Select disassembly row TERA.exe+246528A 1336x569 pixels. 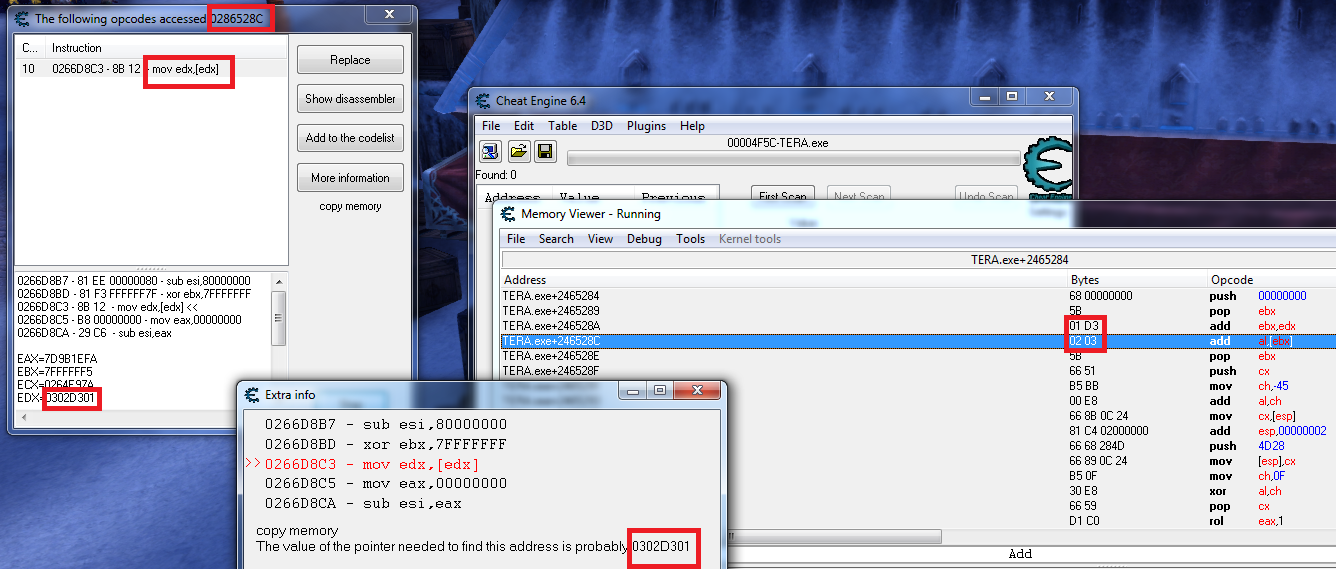[x=918, y=326]
